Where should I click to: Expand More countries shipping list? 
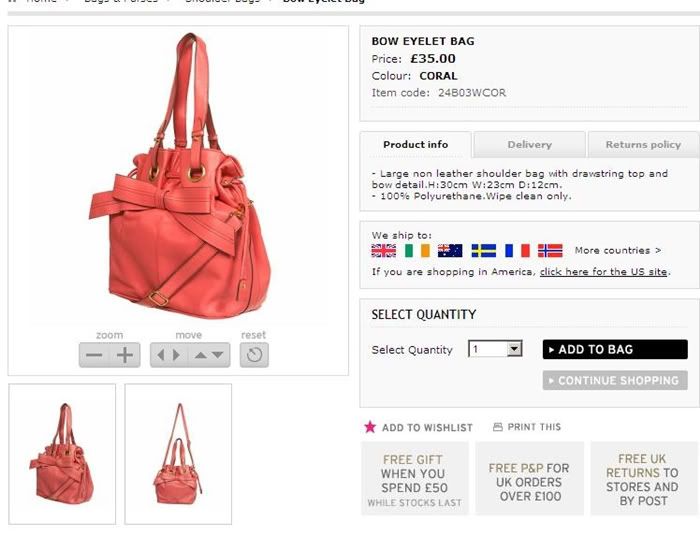618,251
